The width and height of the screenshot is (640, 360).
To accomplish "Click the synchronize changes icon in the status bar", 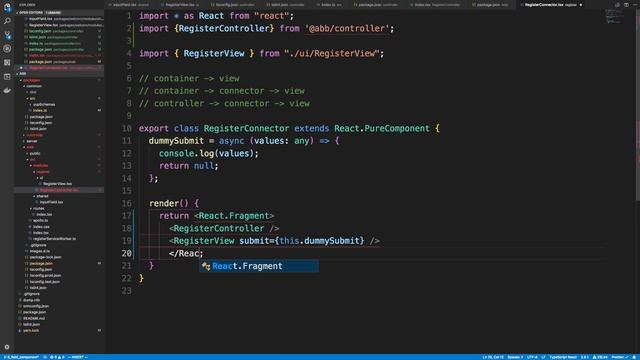I will [45, 357].
